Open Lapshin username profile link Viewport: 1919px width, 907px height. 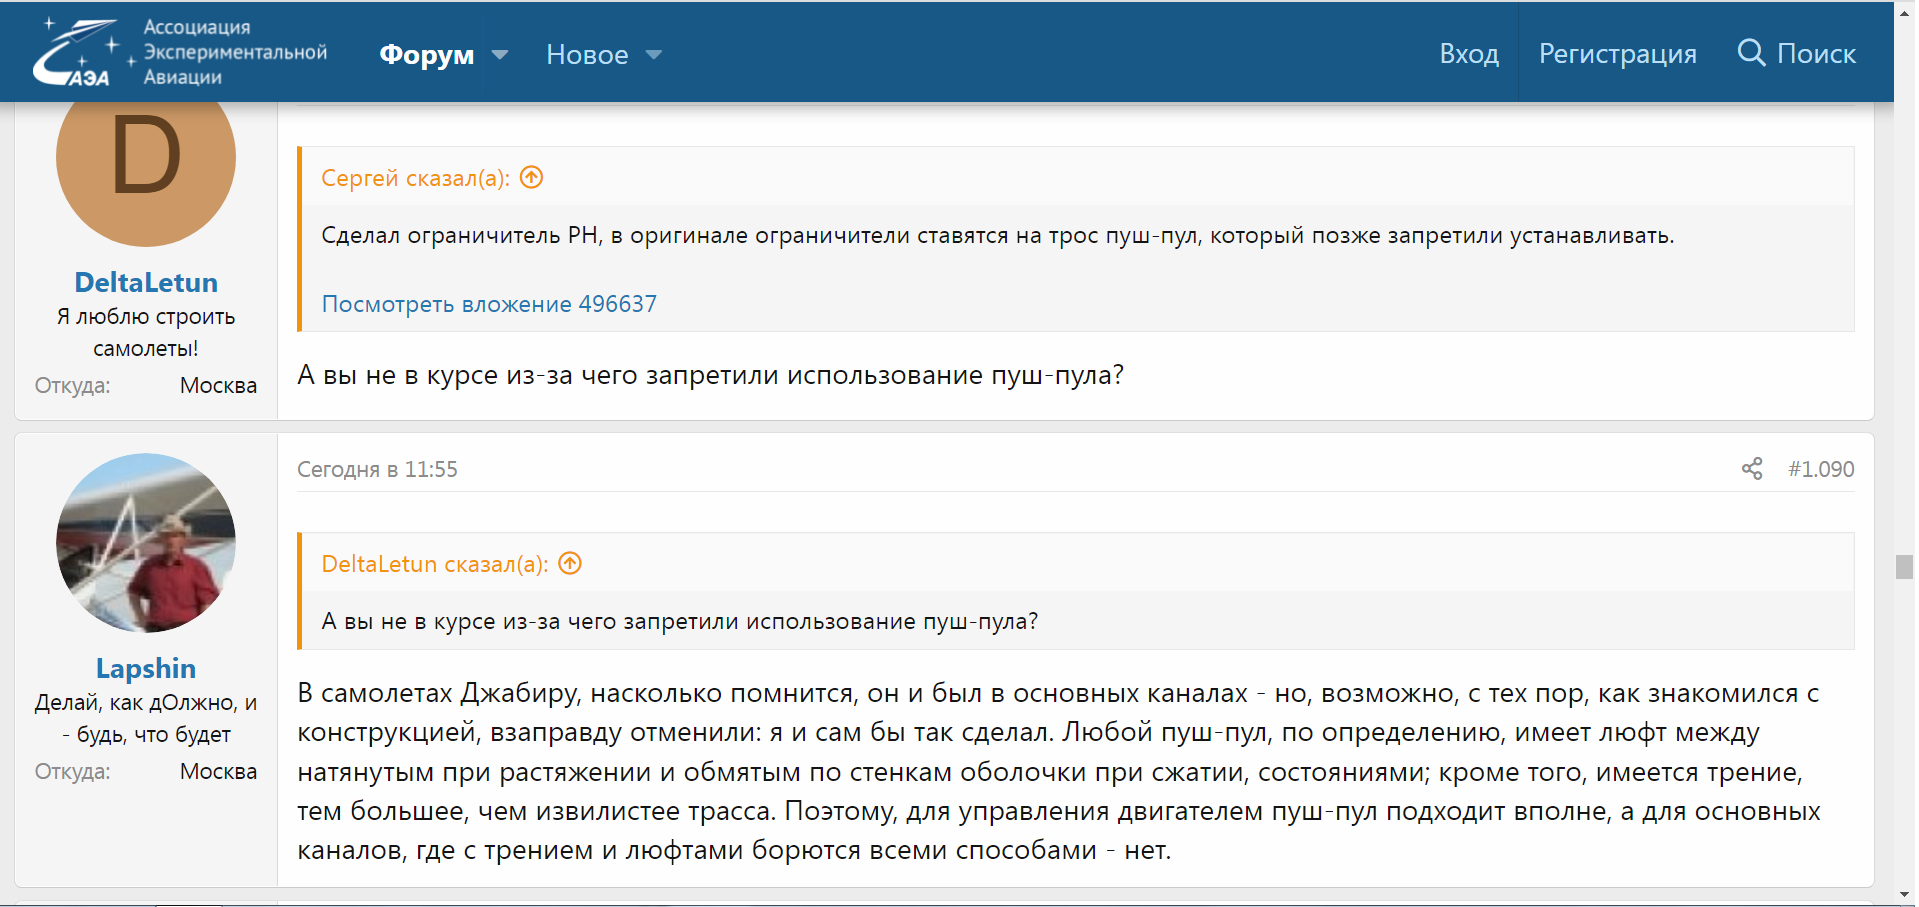(146, 669)
